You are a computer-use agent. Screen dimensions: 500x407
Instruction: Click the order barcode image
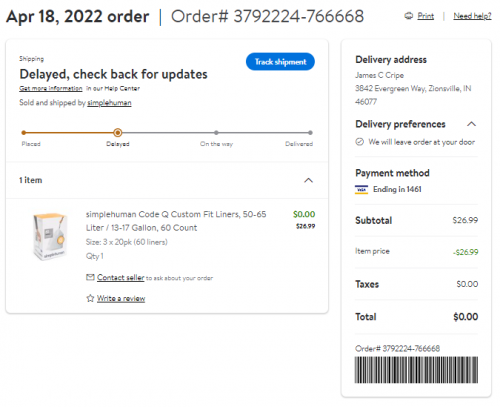coord(416,370)
